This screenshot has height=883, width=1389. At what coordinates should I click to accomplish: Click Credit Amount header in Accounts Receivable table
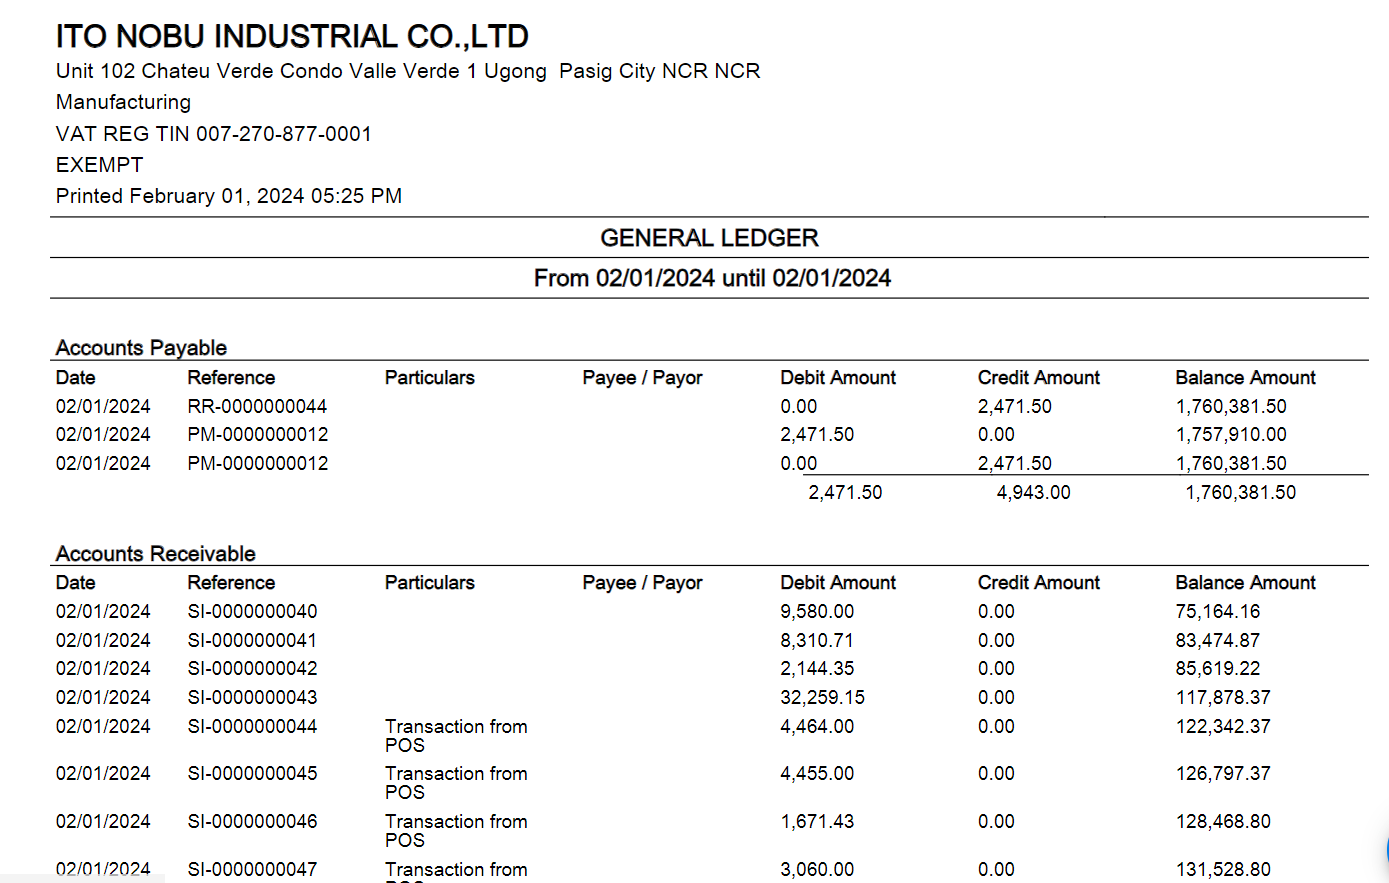1039,583
